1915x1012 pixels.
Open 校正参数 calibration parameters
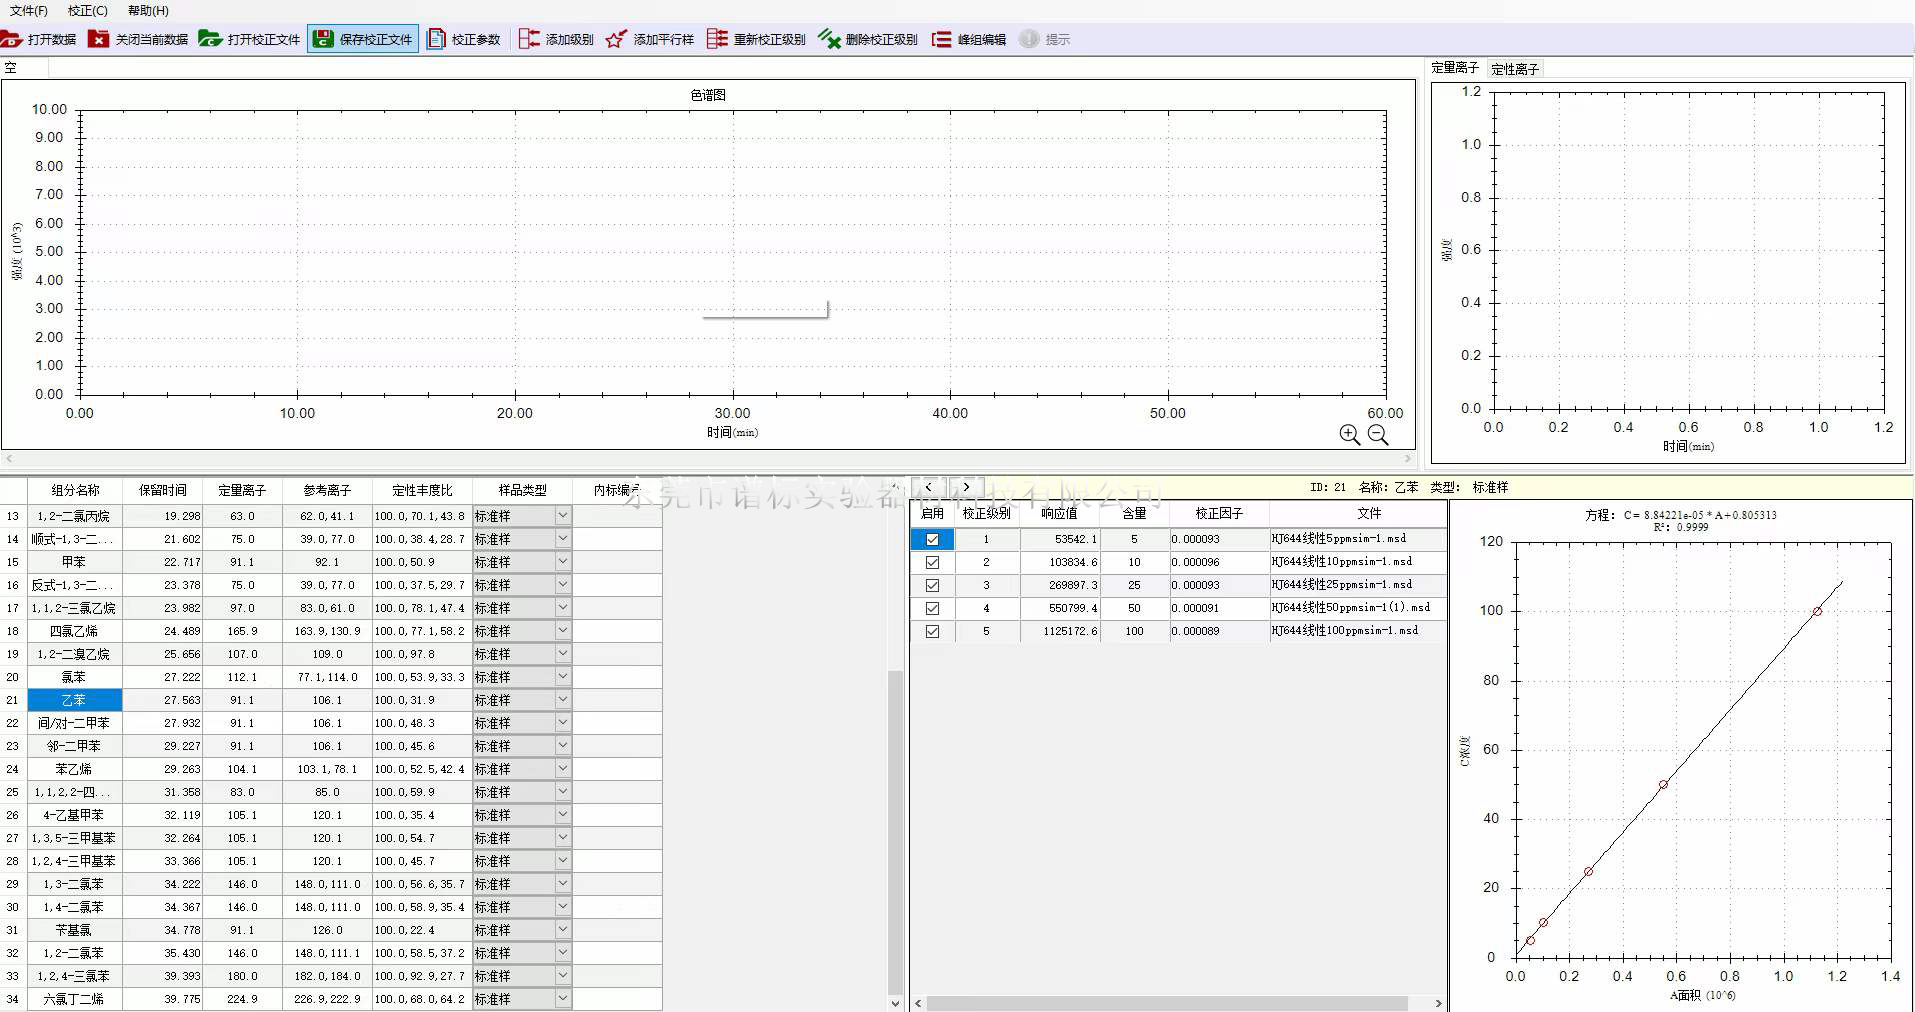tap(464, 39)
